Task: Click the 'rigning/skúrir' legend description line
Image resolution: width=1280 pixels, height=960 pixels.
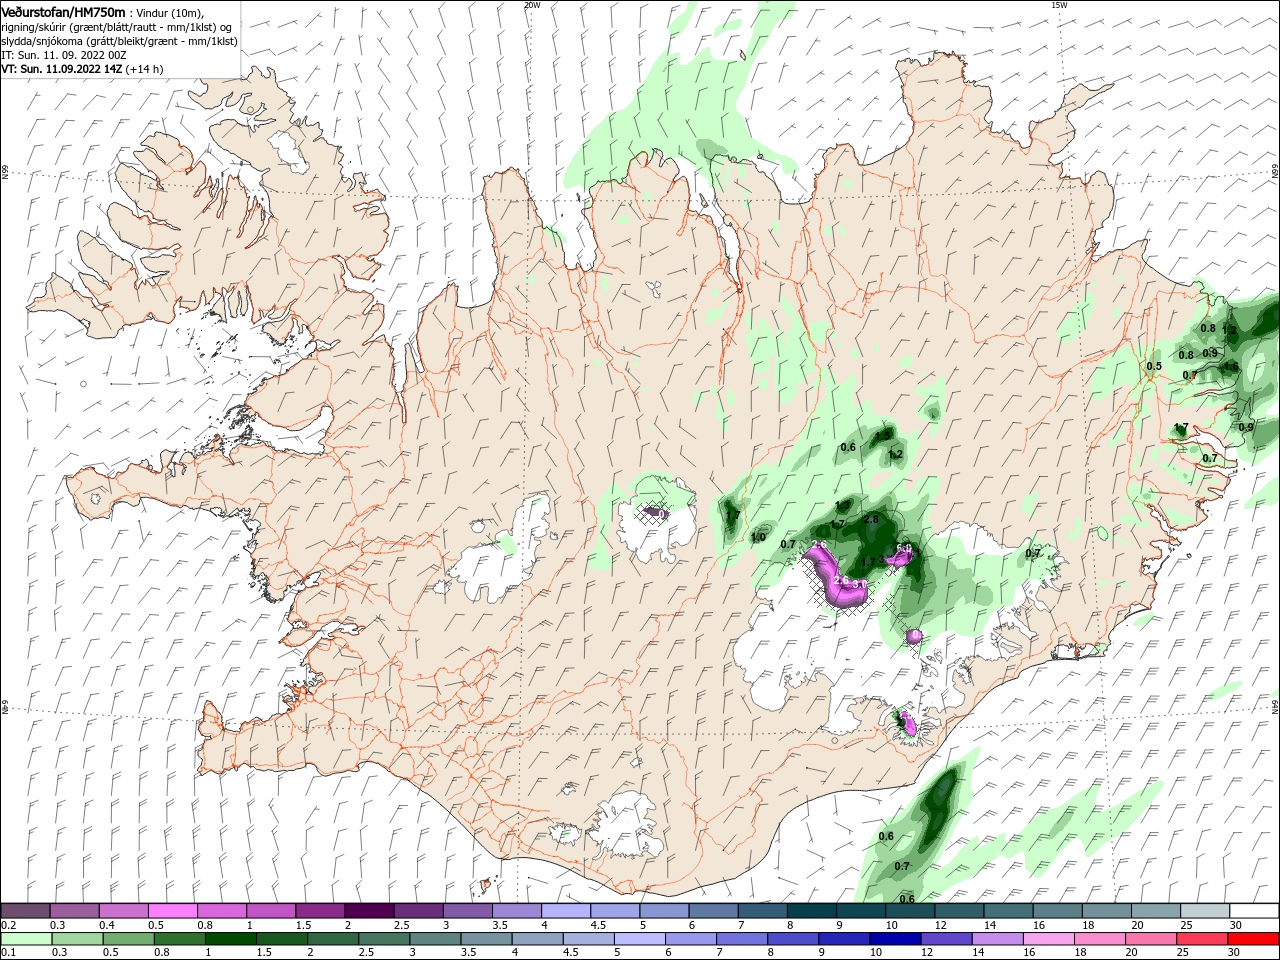Action: coord(116,27)
